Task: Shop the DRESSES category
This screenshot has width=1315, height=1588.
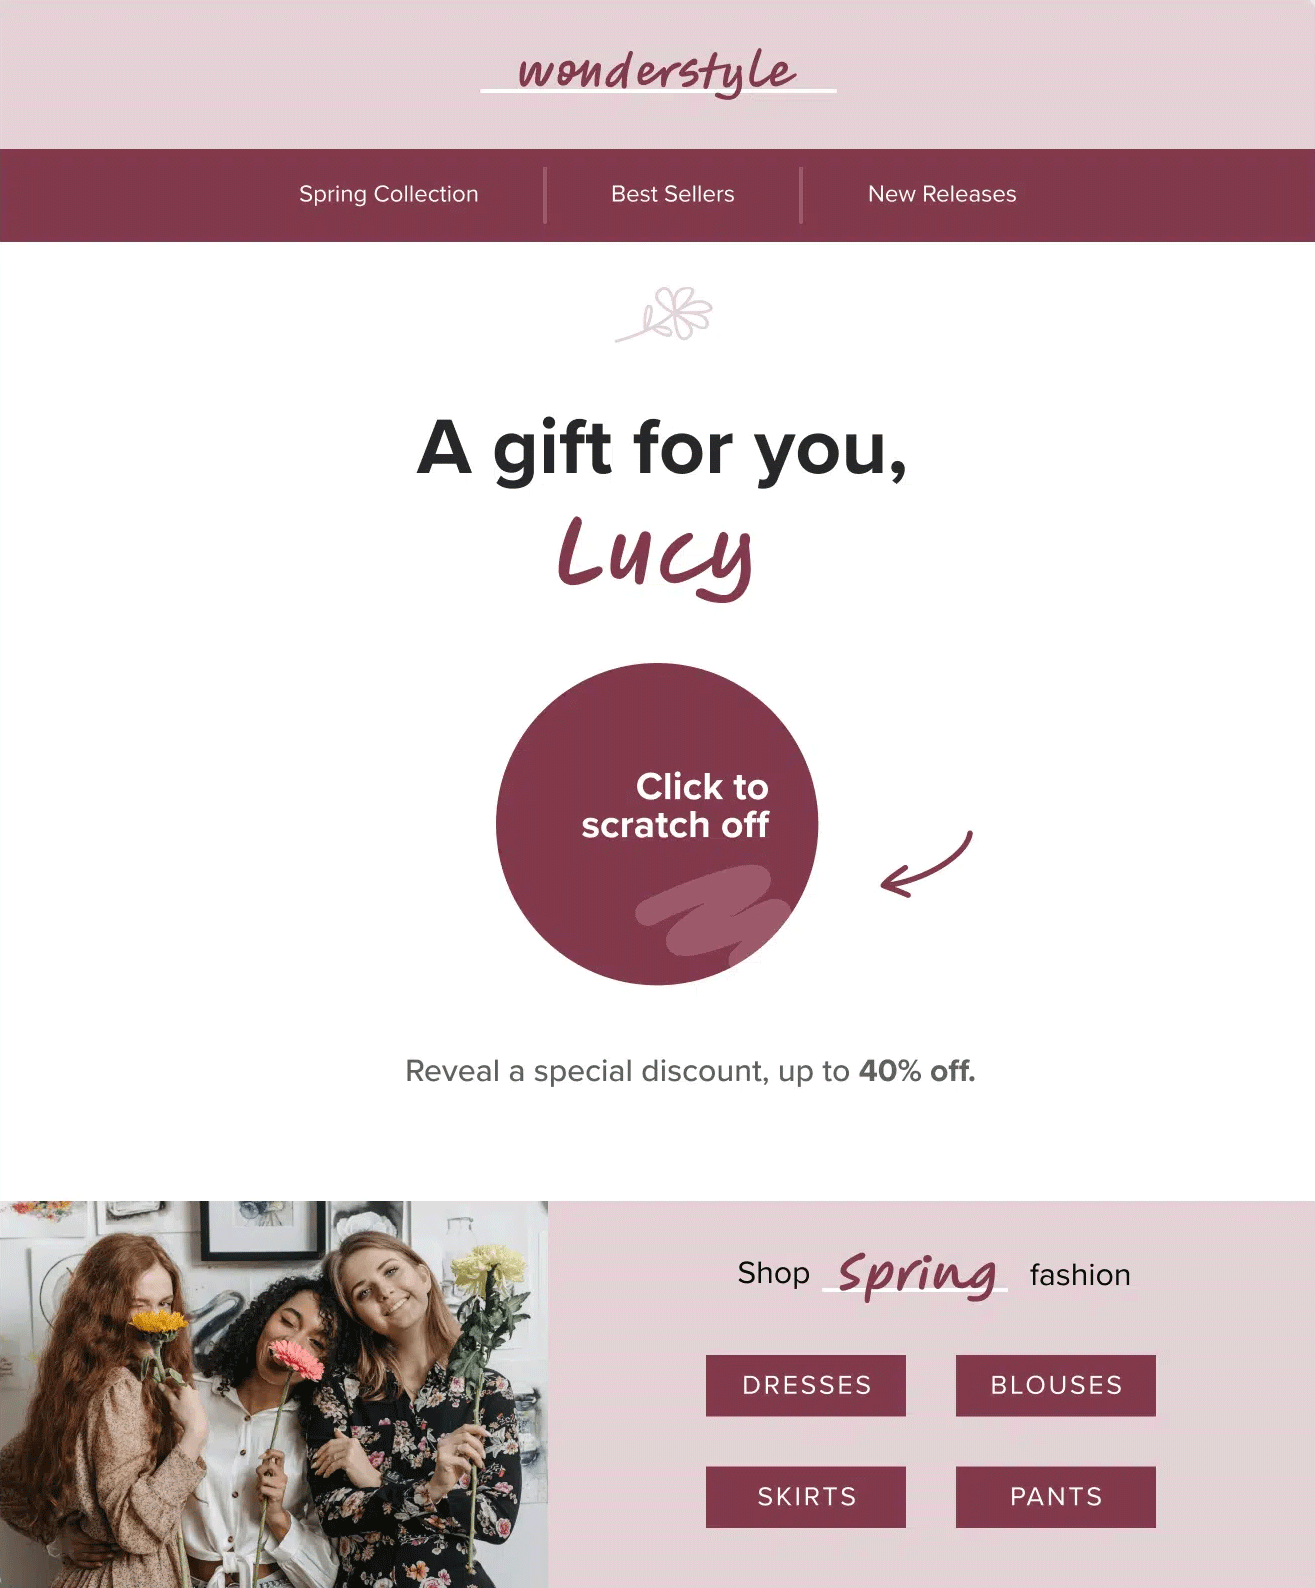Action: coord(806,1385)
